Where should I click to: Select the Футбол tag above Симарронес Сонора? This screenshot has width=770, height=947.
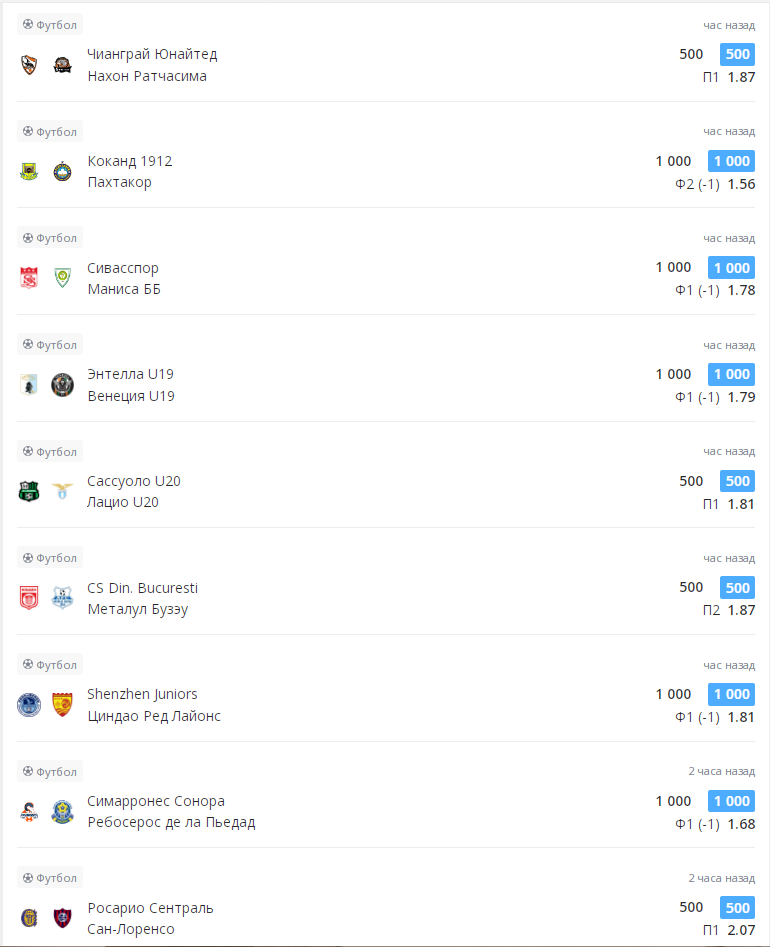click(50, 772)
